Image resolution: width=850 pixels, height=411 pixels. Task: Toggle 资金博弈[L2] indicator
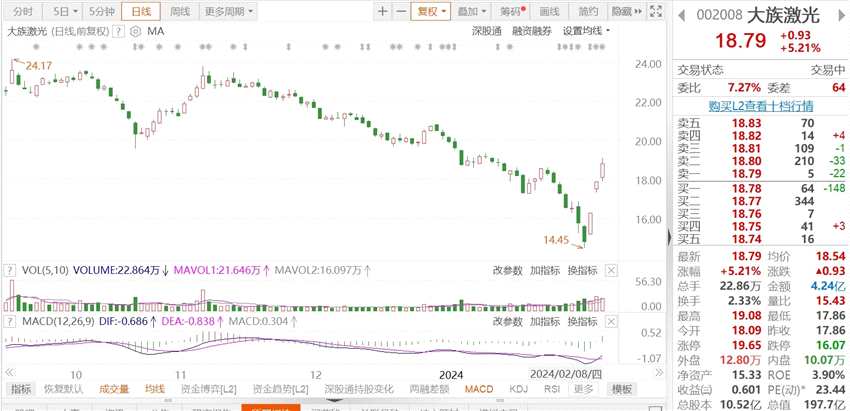point(209,389)
